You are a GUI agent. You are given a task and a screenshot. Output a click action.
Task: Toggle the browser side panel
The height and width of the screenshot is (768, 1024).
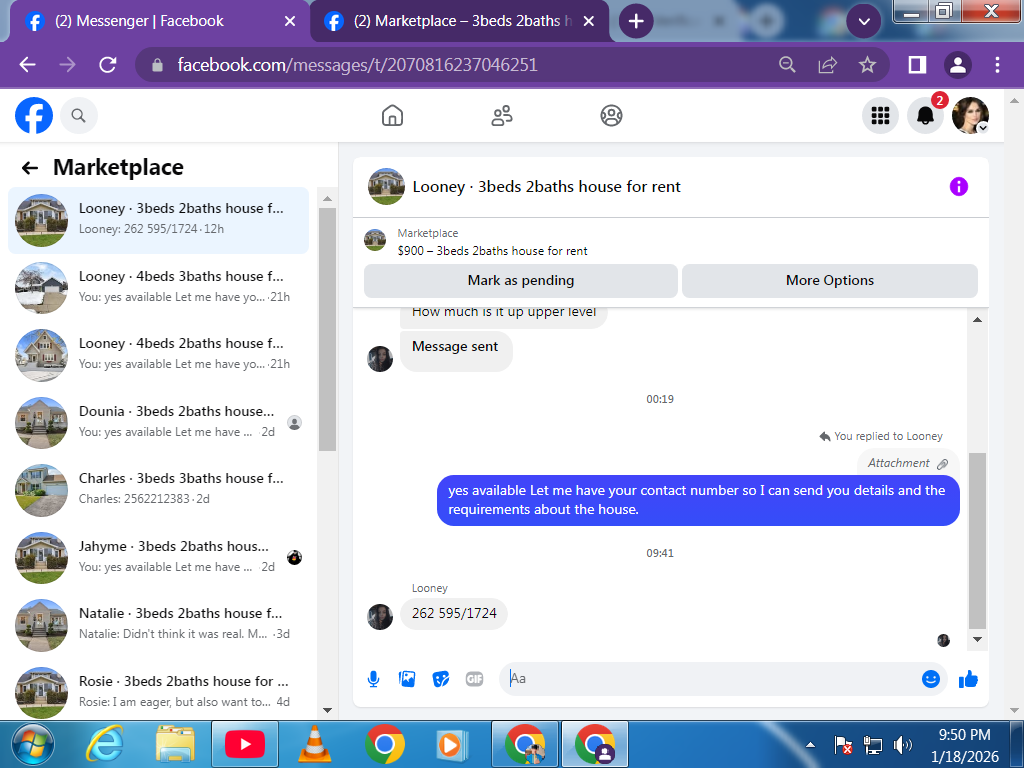(918, 65)
